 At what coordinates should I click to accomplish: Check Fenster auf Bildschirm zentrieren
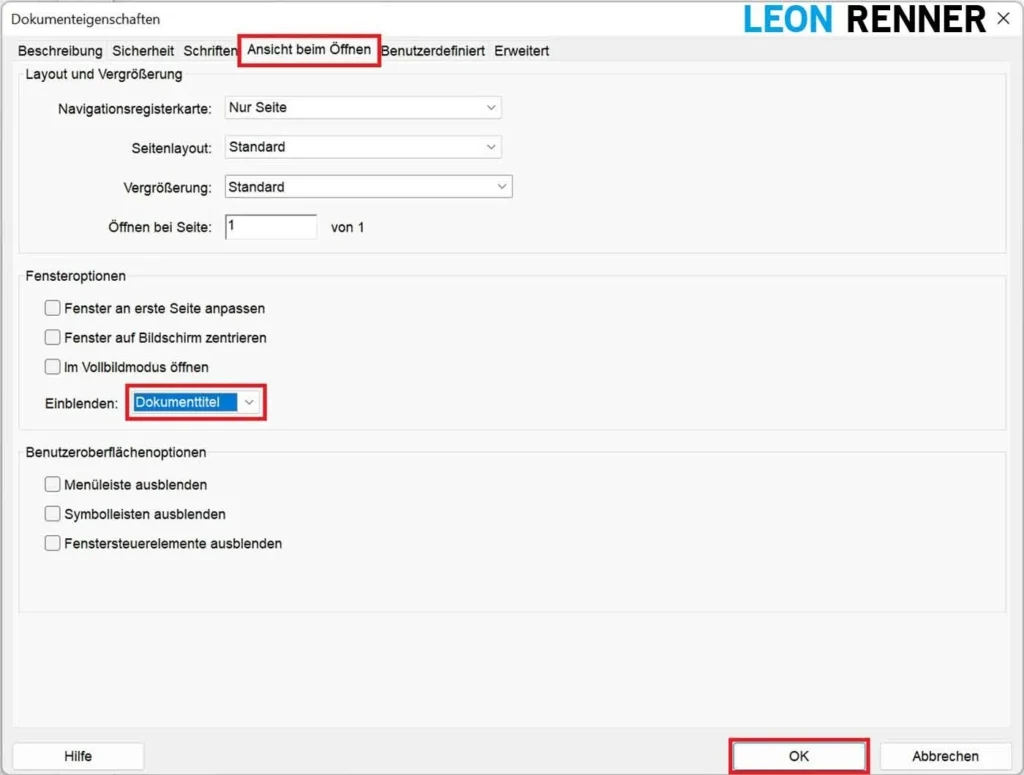(x=53, y=338)
